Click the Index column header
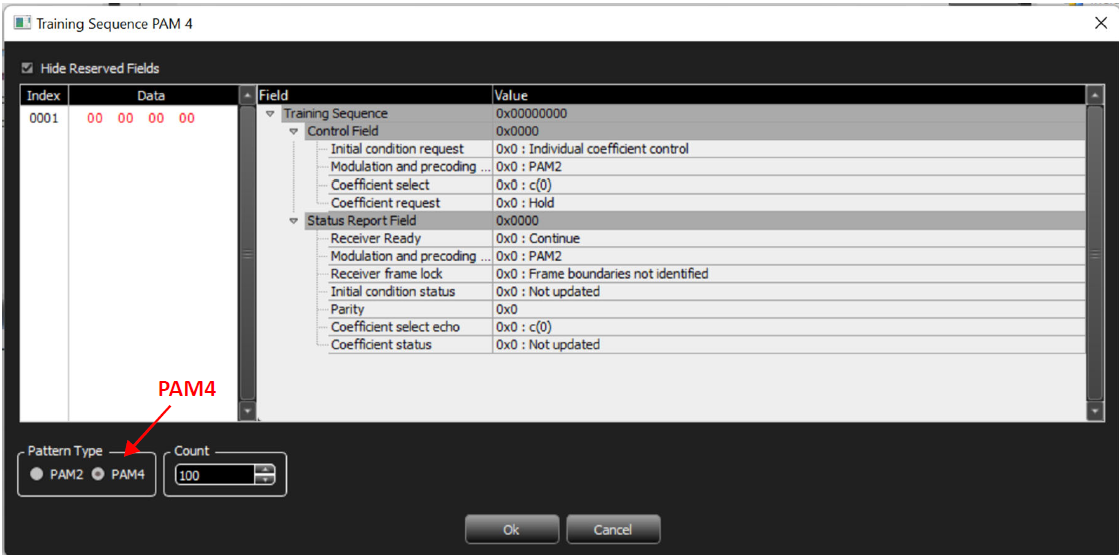Screen dimensions: 1119x556 pyautogui.click(x=44, y=95)
